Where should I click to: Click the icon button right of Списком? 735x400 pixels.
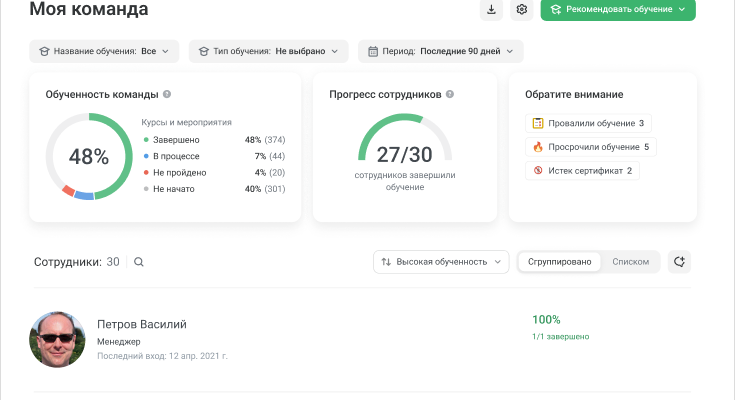point(679,262)
